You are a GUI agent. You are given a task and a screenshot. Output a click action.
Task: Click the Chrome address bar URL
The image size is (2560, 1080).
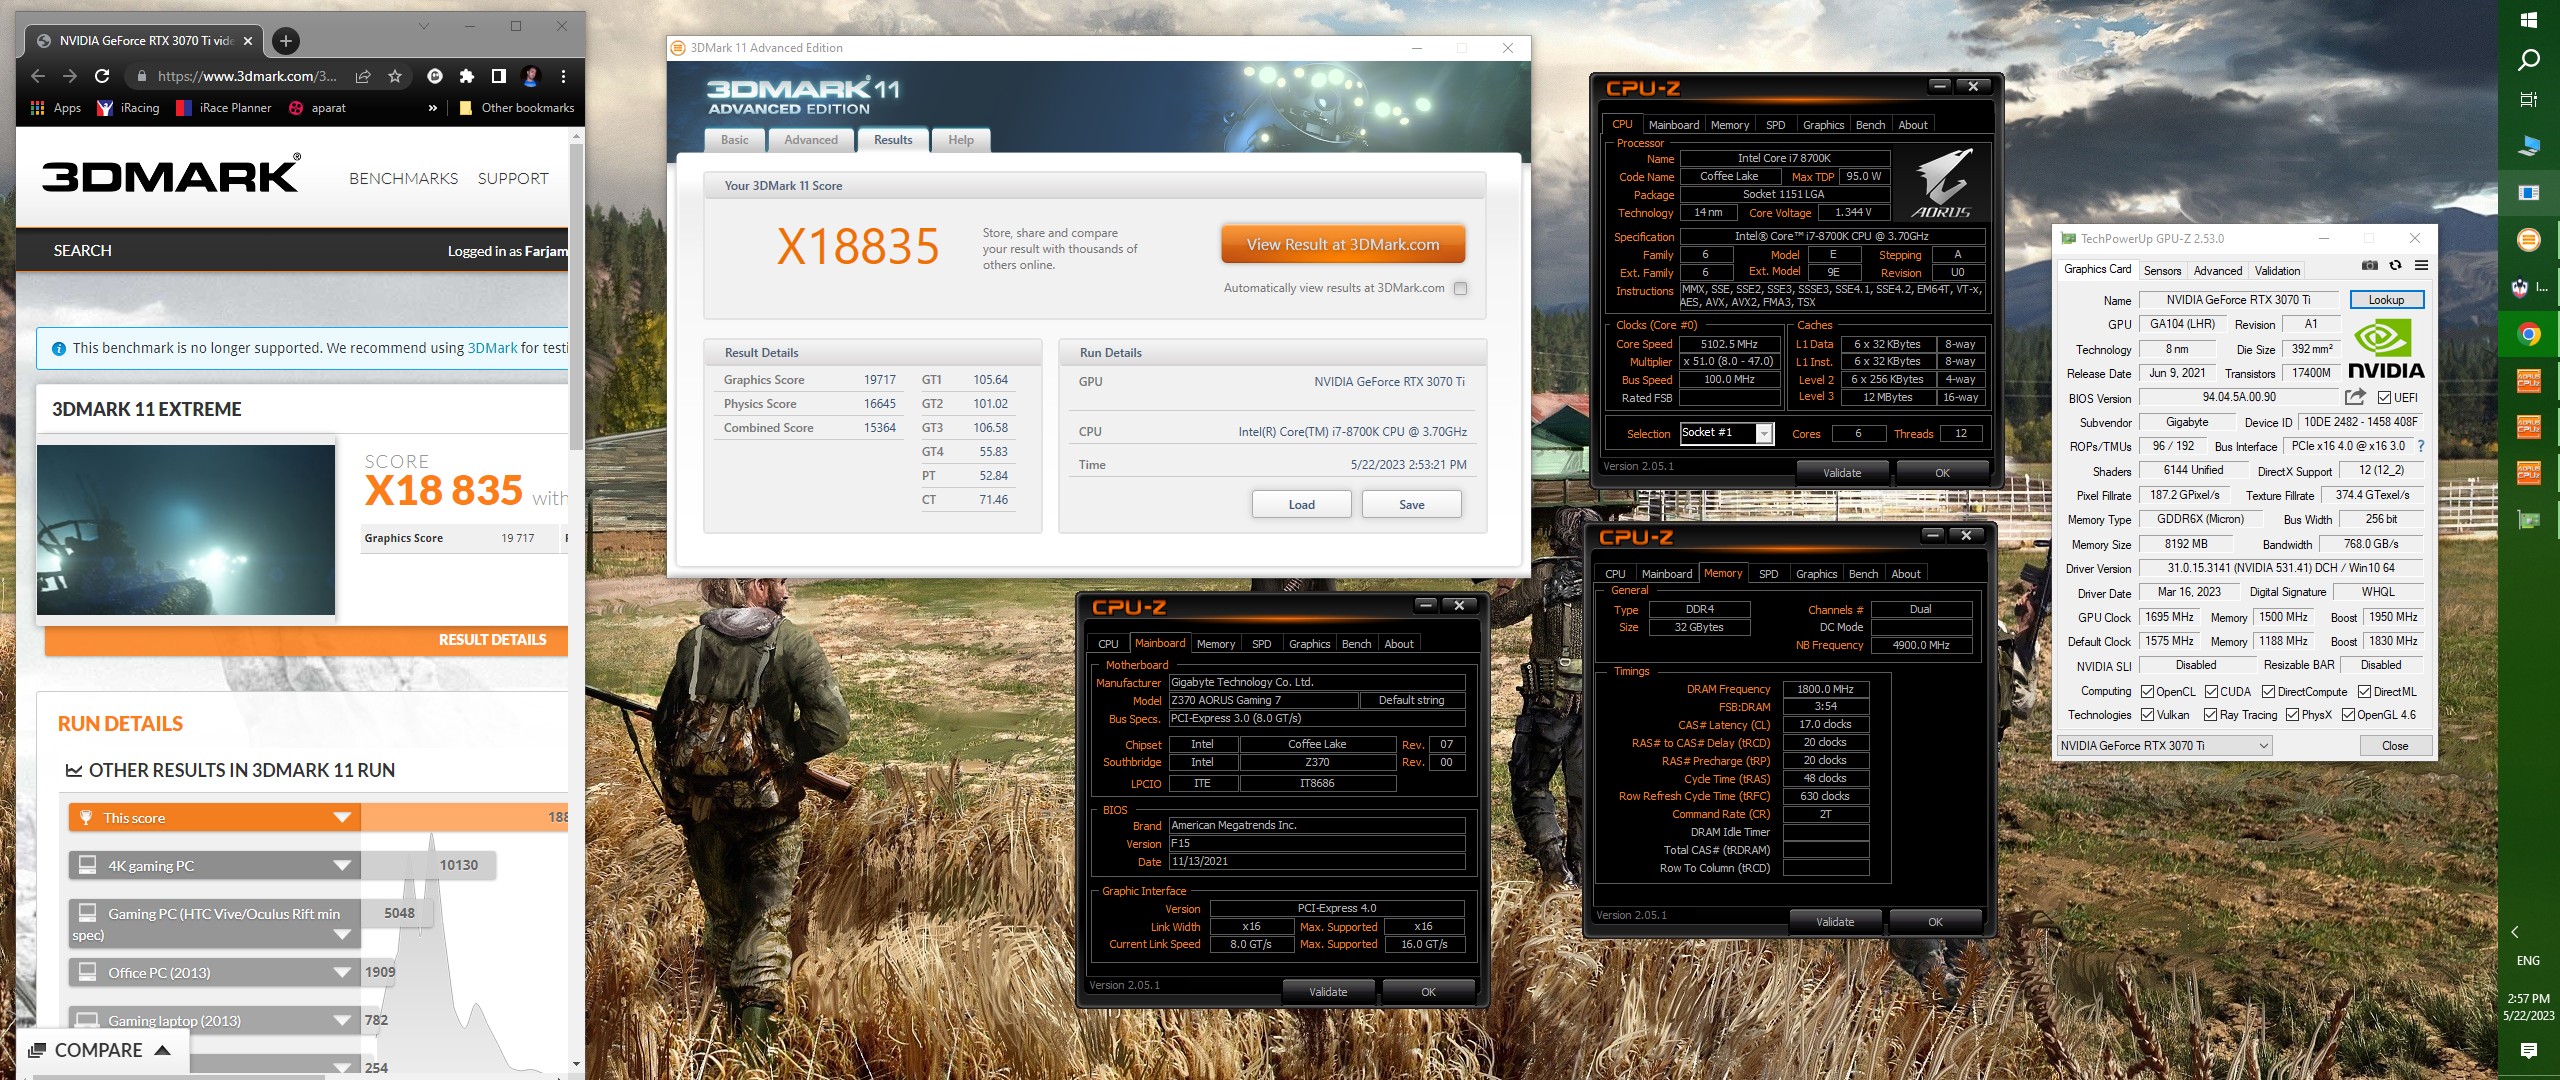tap(247, 76)
